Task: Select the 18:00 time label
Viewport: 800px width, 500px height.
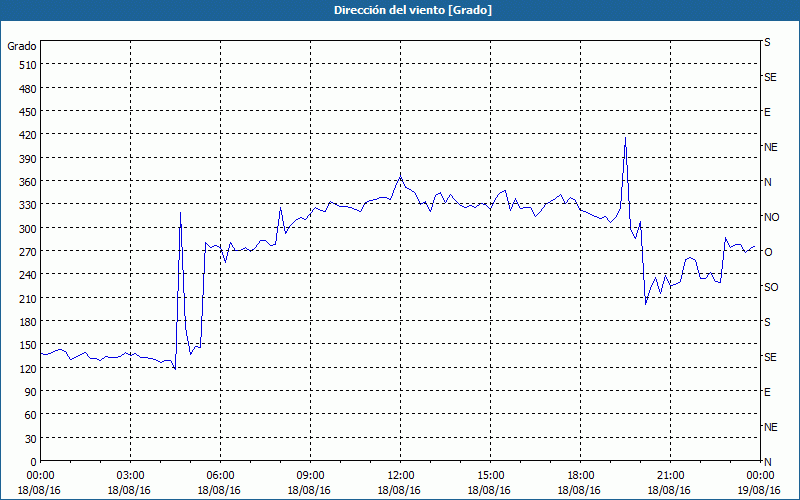Action: tap(579, 476)
